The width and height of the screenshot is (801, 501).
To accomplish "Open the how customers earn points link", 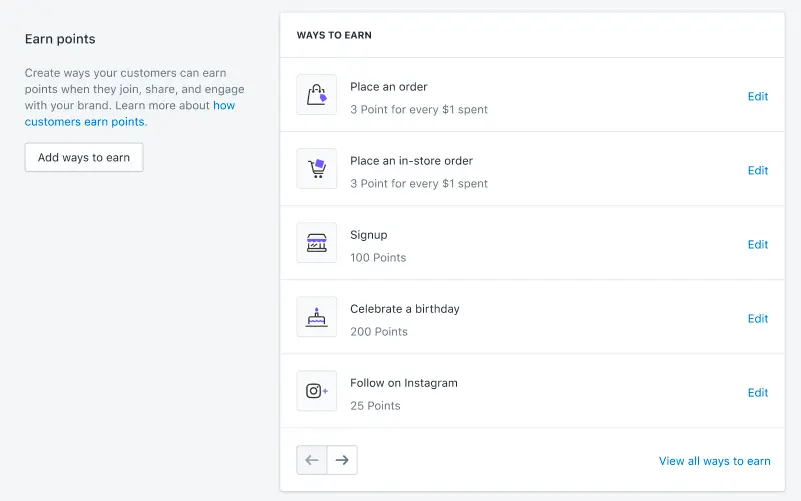I will click(130, 113).
